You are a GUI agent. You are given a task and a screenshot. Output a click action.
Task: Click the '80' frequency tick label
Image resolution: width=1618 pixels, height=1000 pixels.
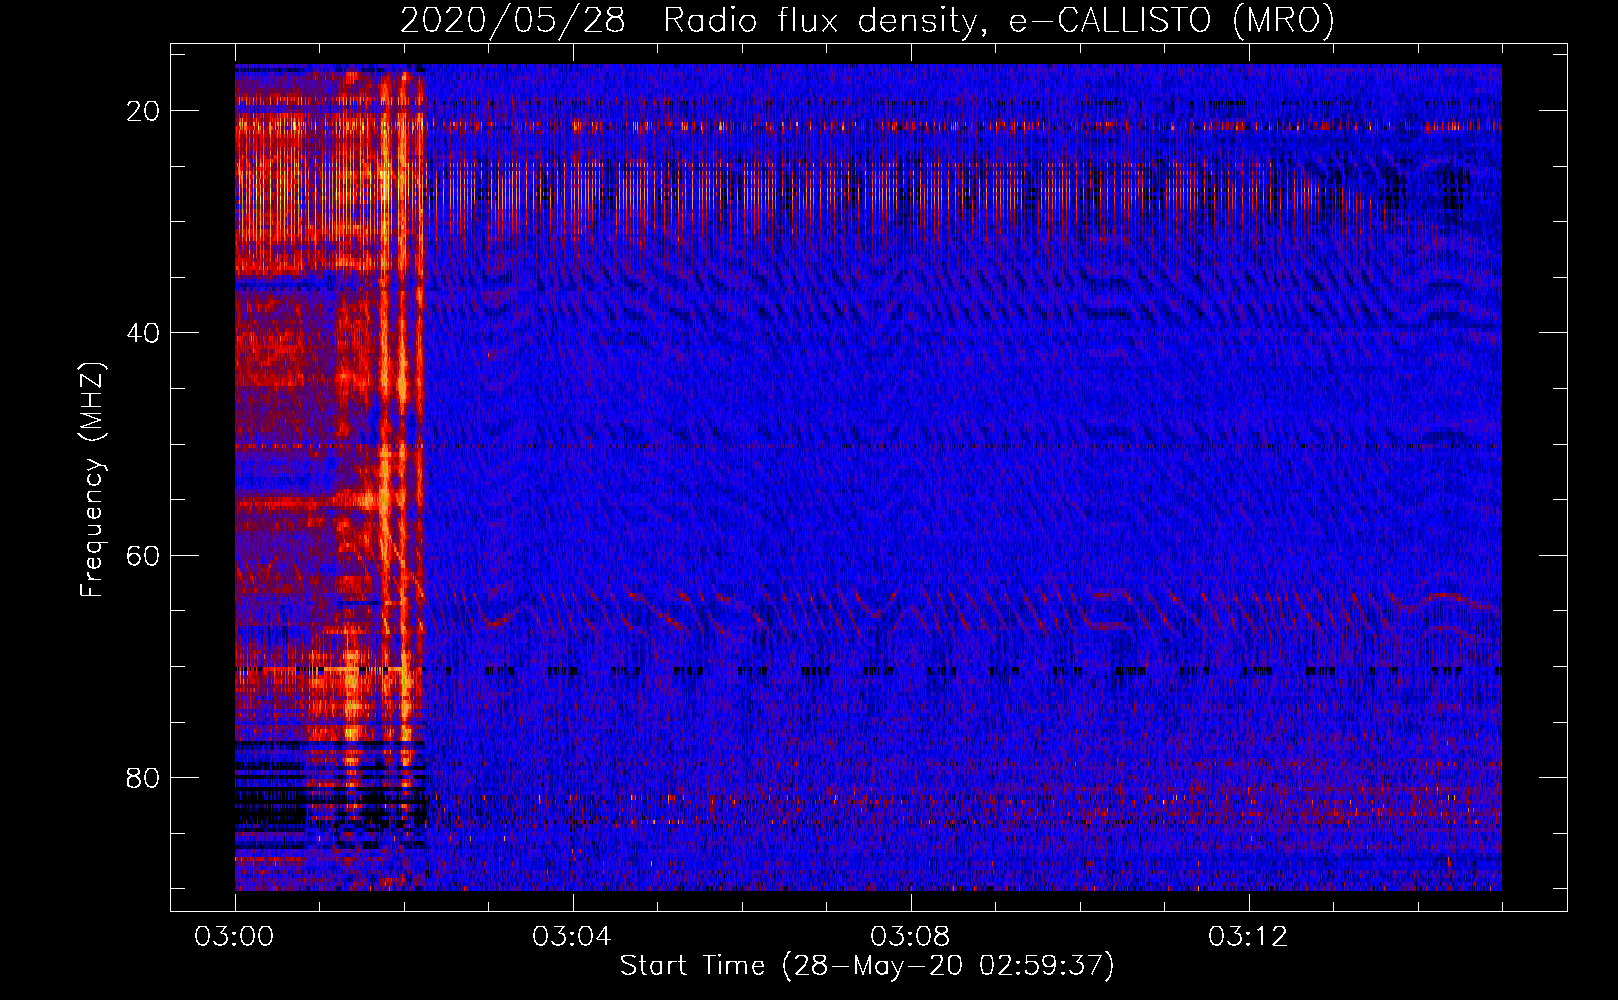tap(144, 778)
